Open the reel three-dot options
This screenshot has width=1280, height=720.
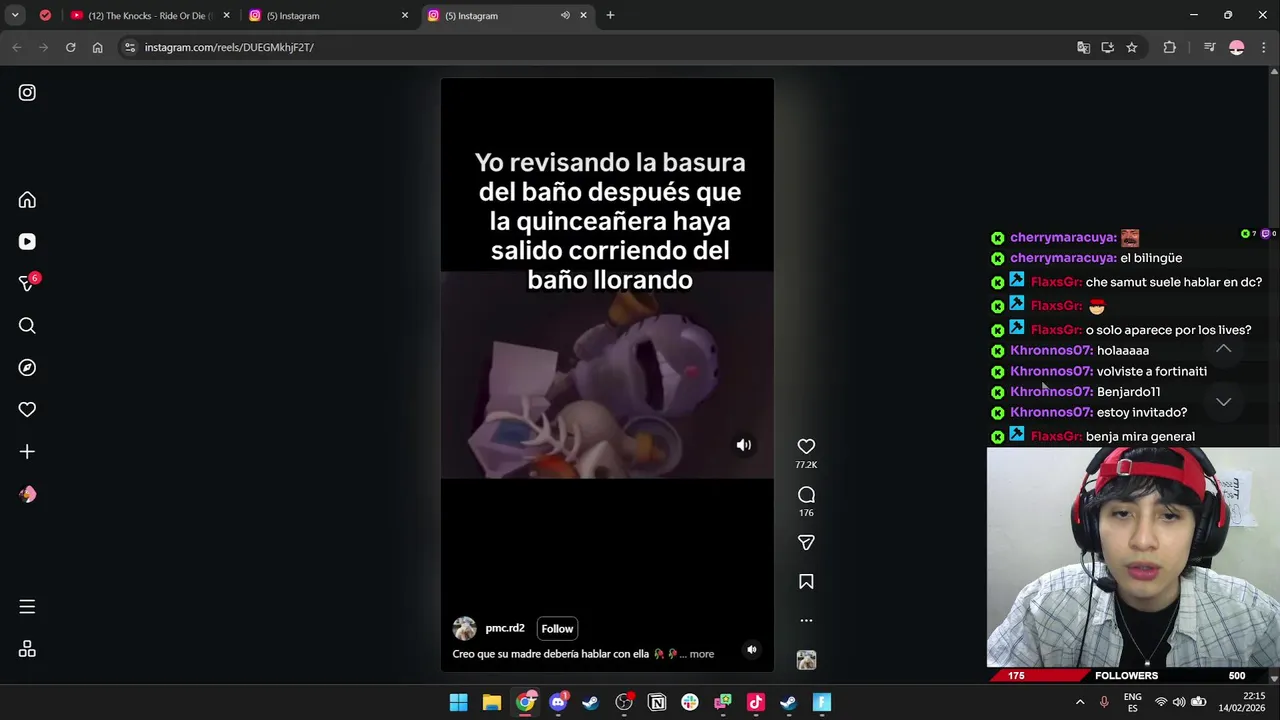click(x=806, y=620)
